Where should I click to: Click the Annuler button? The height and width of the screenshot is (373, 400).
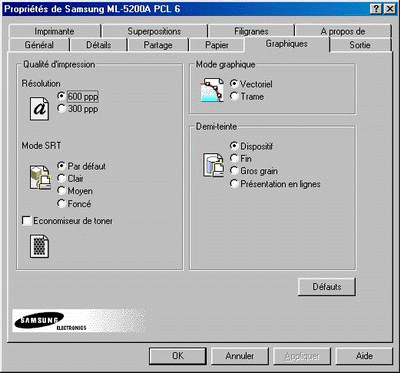click(x=240, y=356)
